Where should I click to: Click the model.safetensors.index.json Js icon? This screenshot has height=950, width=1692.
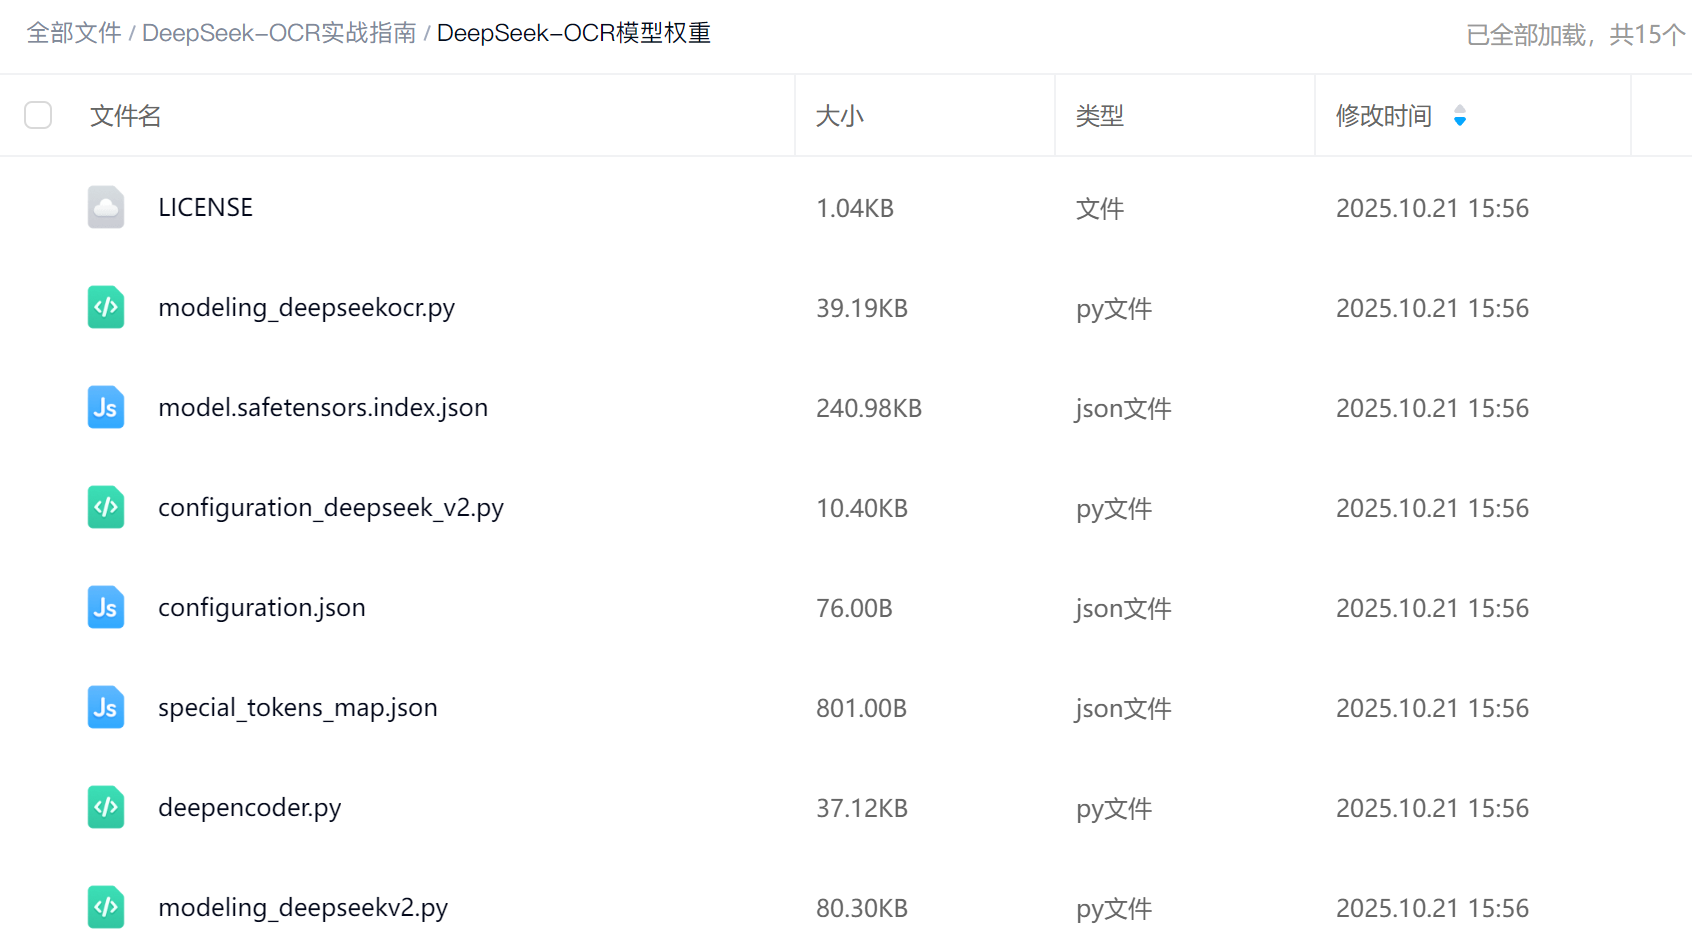click(x=106, y=407)
